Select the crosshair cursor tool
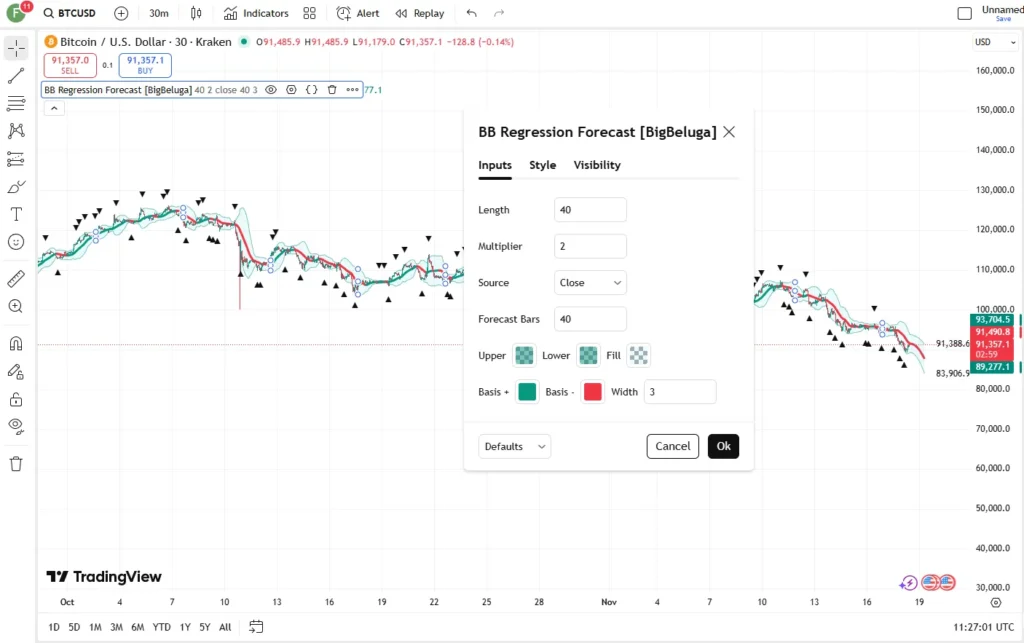 [x=16, y=48]
